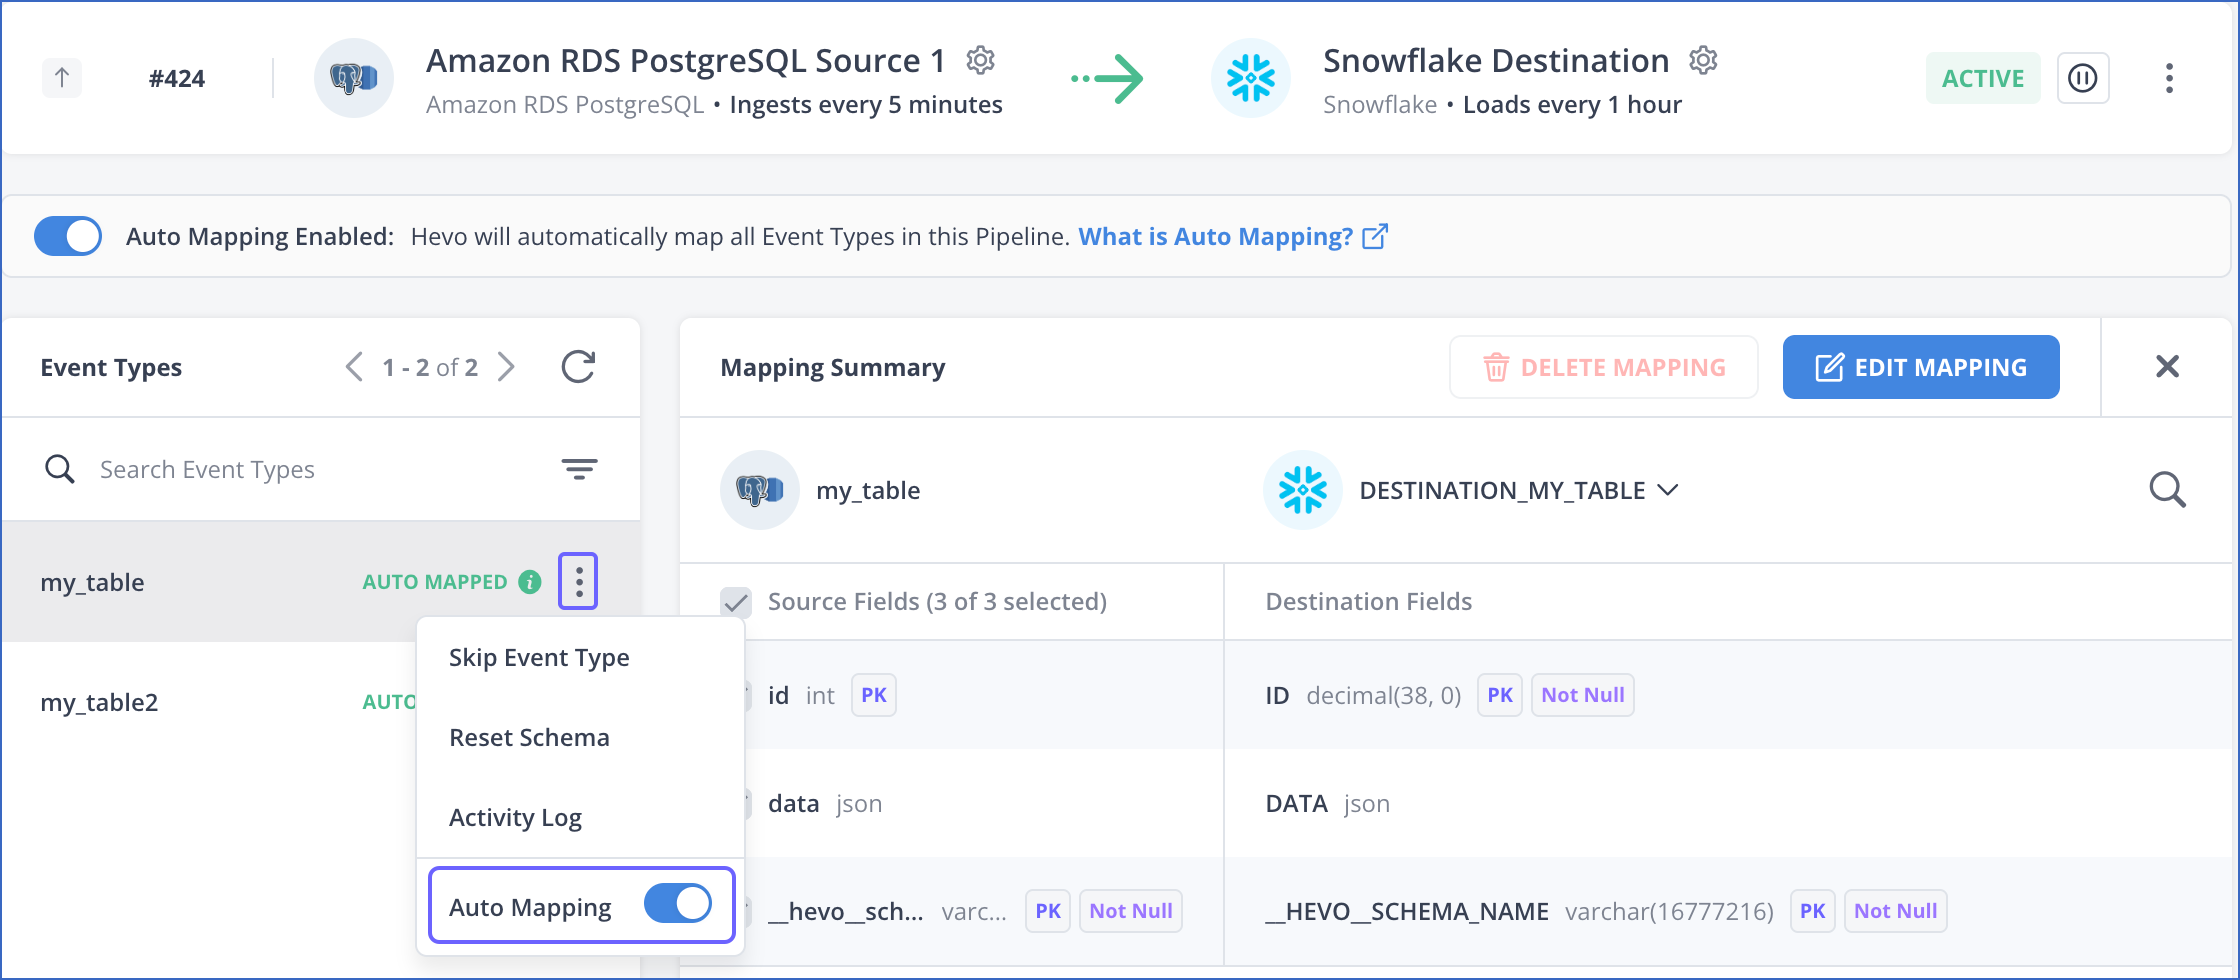The height and width of the screenshot is (980, 2240).
Task: Click EDIT MAPPING button
Action: 1921,367
